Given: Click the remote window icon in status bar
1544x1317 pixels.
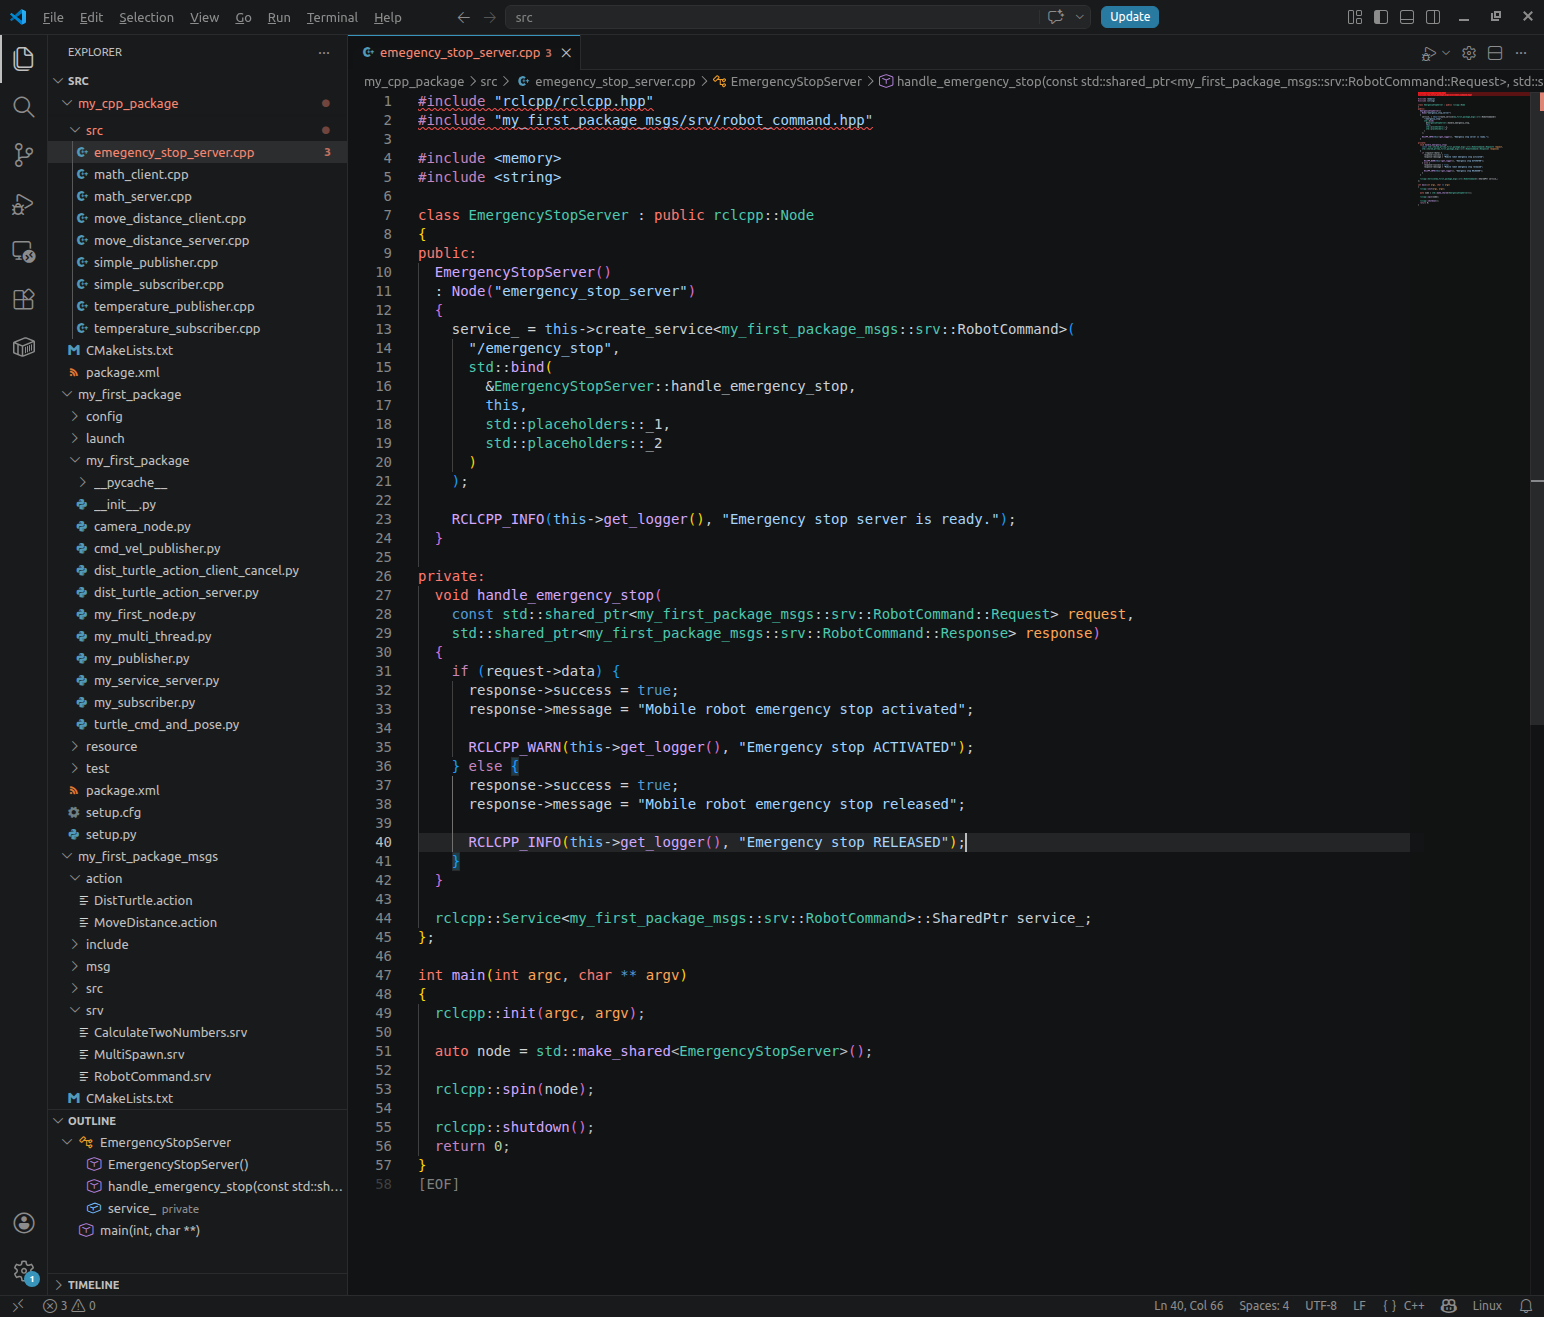Looking at the screenshot, I should point(17,1306).
